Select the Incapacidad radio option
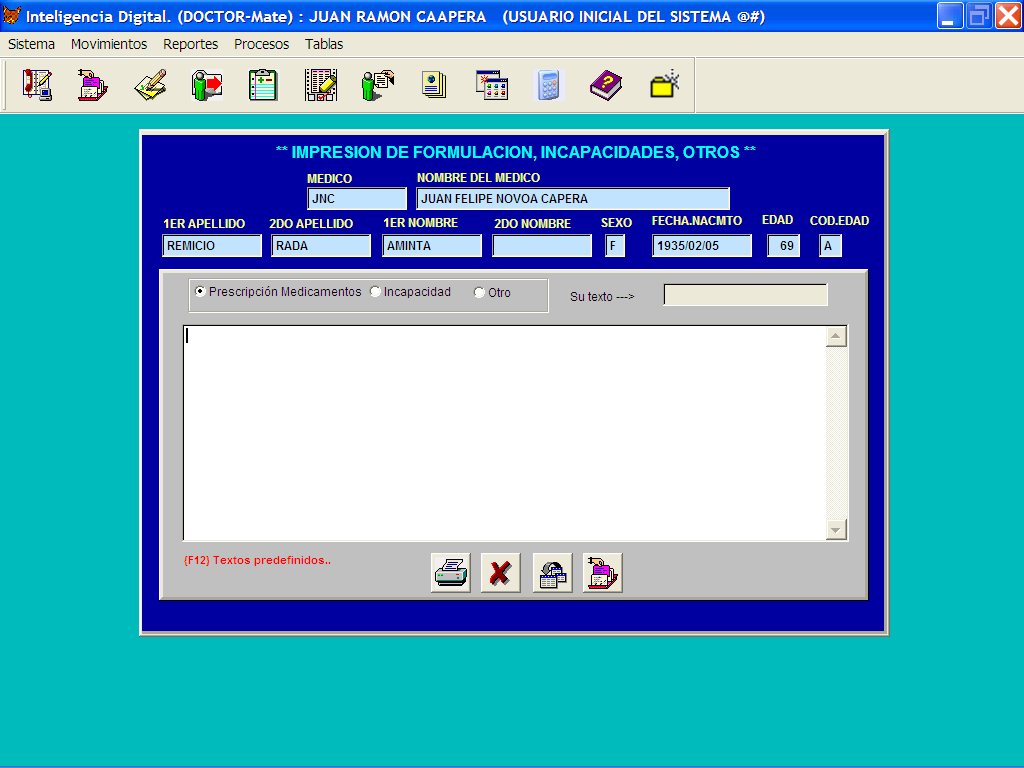The width and height of the screenshot is (1024, 768). 410,292
